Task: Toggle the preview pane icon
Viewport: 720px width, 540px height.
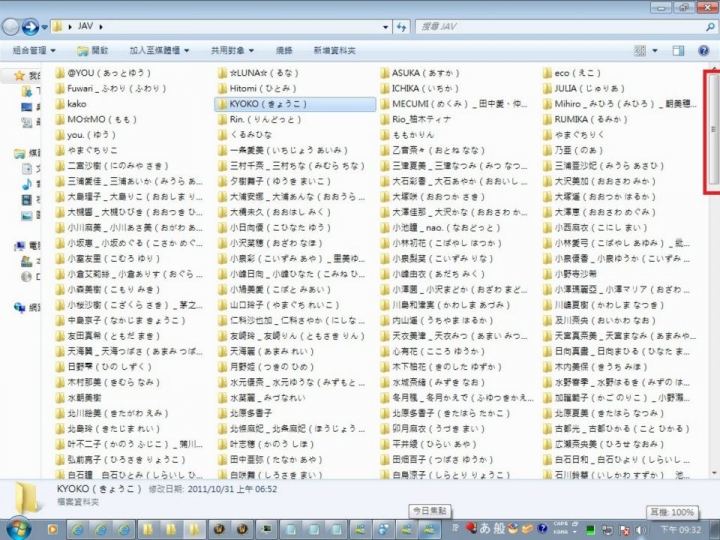Action: click(x=678, y=51)
